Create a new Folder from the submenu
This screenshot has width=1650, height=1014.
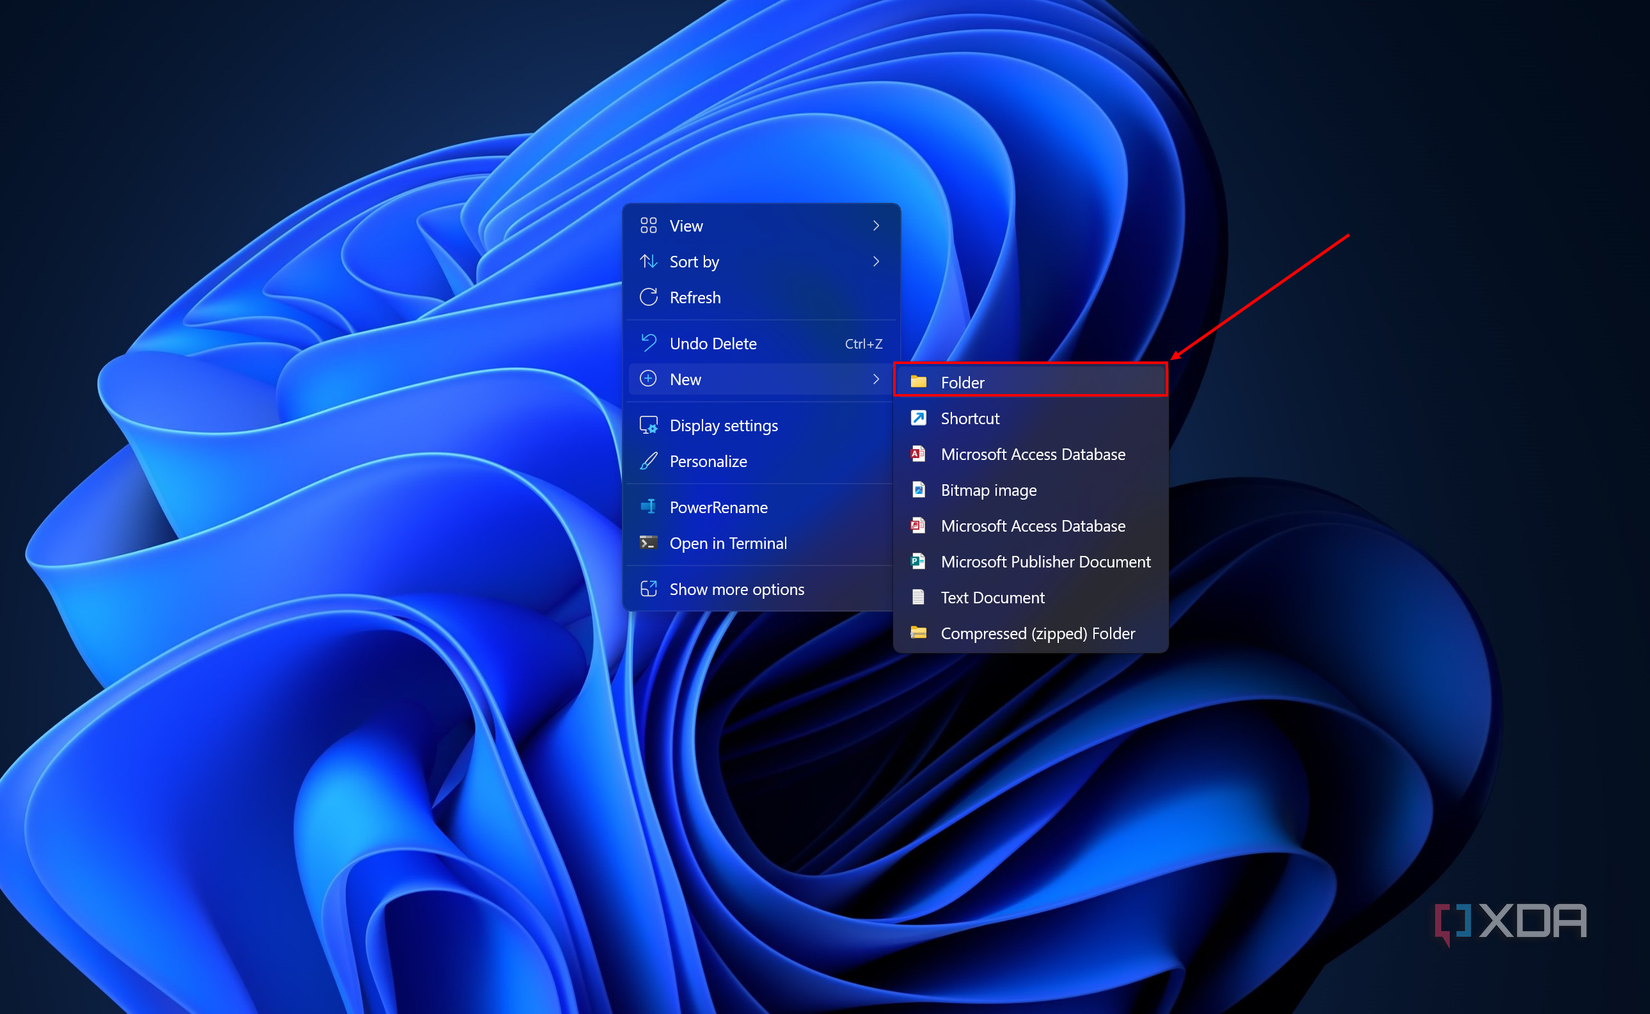(962, 381)
